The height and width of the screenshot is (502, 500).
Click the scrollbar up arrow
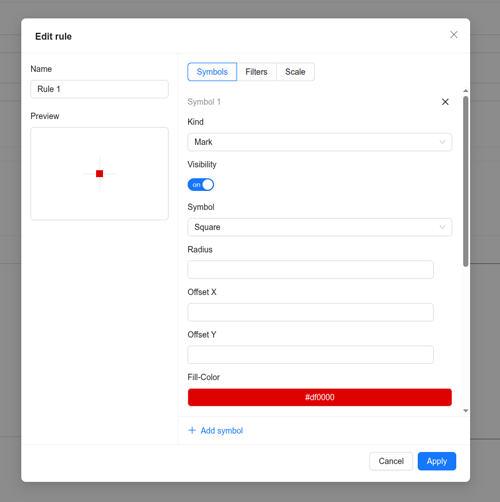[466, 91]
